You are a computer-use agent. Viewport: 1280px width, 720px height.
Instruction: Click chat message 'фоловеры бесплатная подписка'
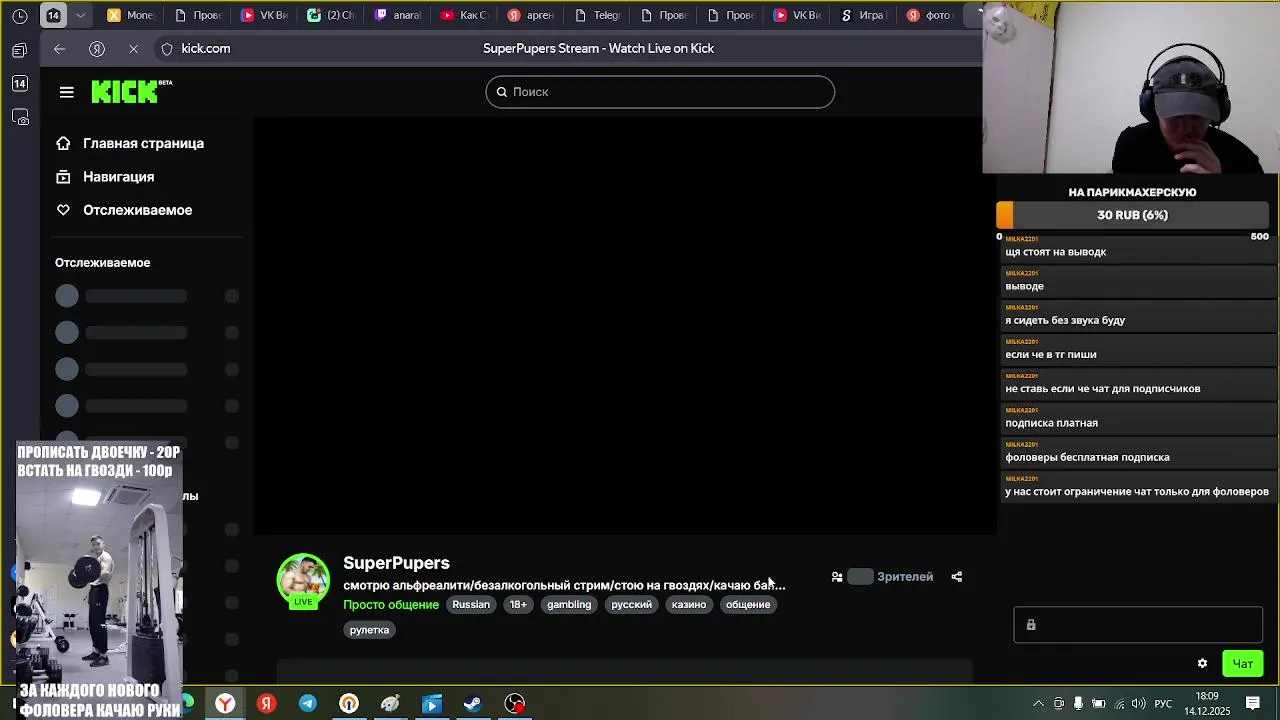point(1087,457)
